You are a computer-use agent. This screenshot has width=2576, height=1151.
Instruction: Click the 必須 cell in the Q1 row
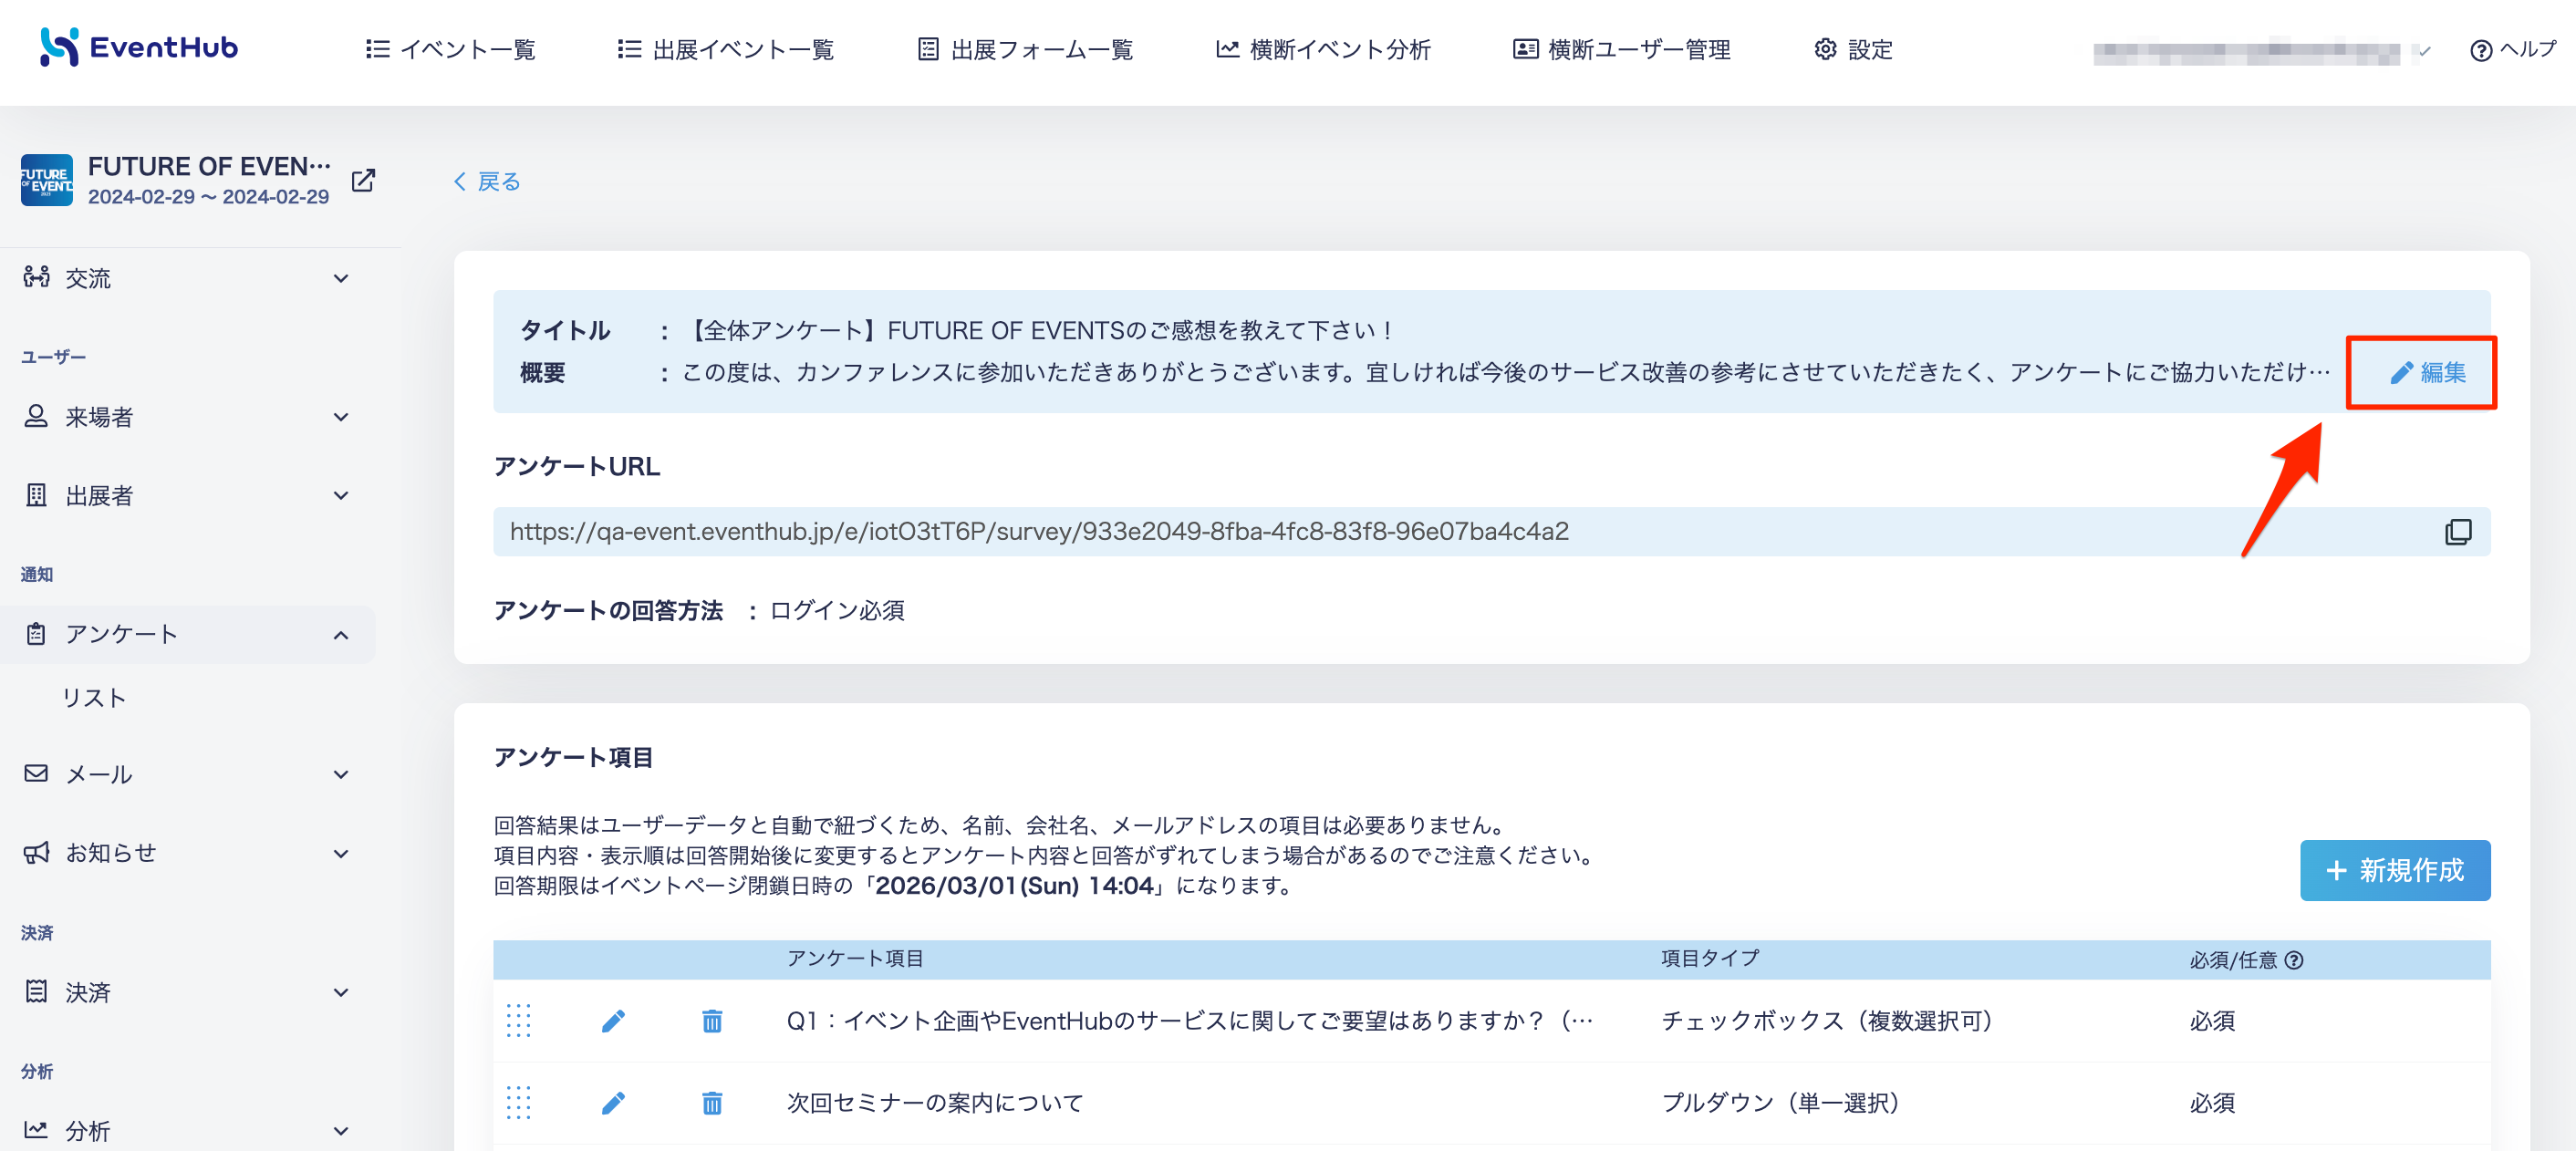(2212, 1020)
